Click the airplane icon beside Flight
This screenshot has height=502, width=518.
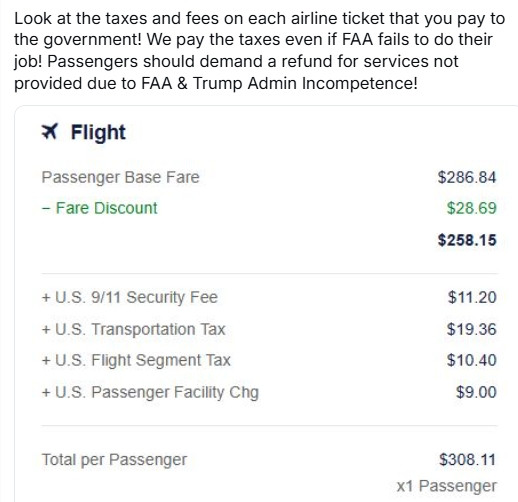click(50, 131)
